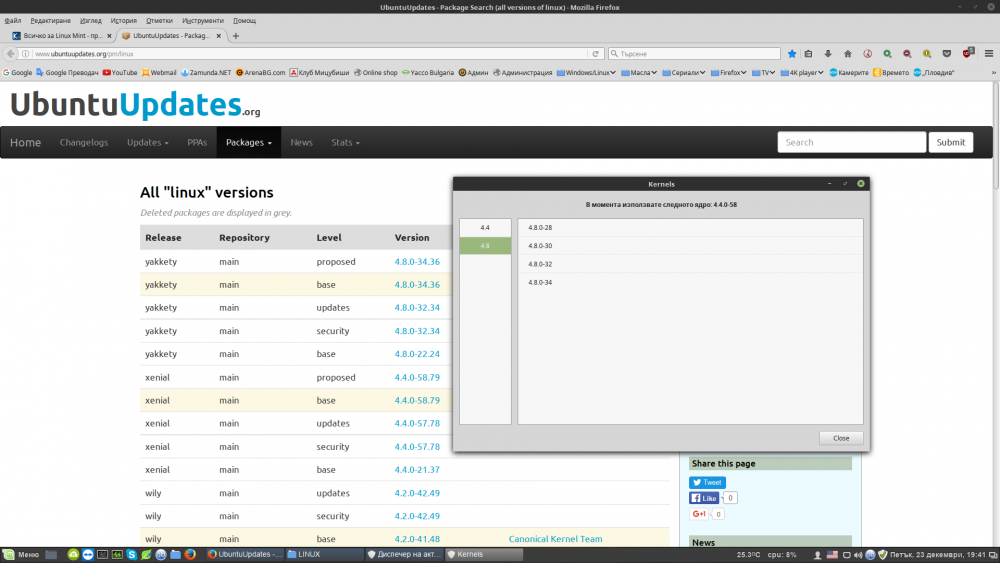
Task: Click the volume speaker tray icon
Action: click(858, 555)
